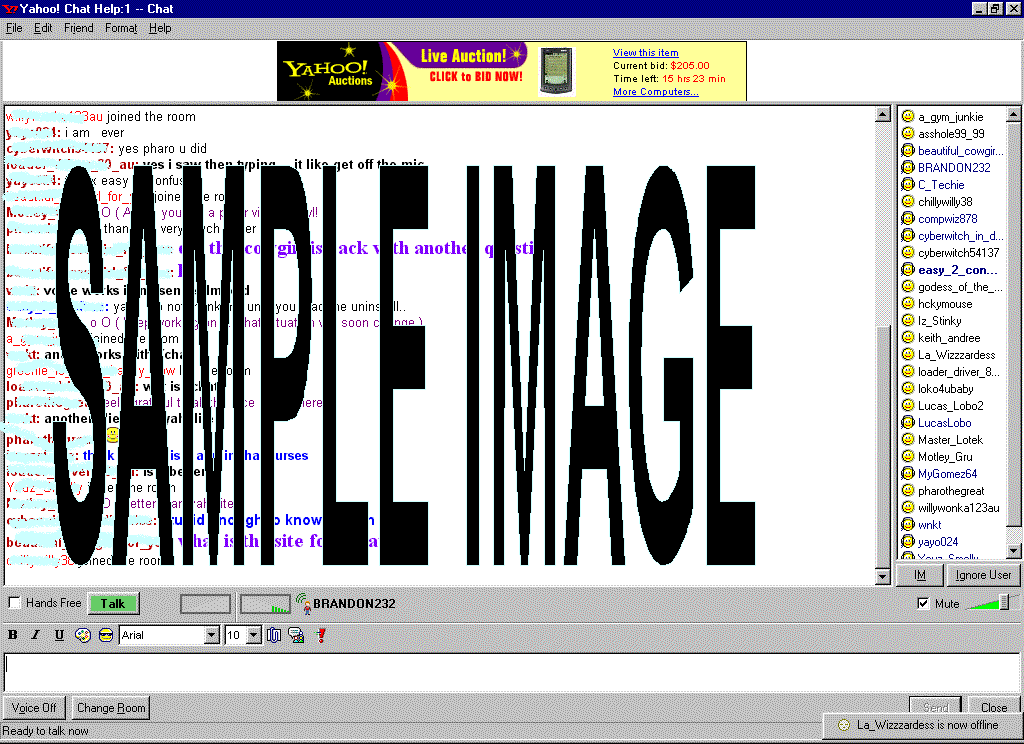Click the red exclamation audible icon

[x=320, y=634]
